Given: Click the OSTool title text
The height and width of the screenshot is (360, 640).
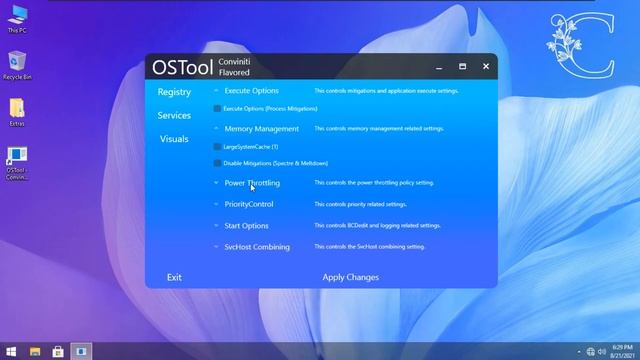Looking at the screenshot, I should pyautogui.click(x=182, y=67).
